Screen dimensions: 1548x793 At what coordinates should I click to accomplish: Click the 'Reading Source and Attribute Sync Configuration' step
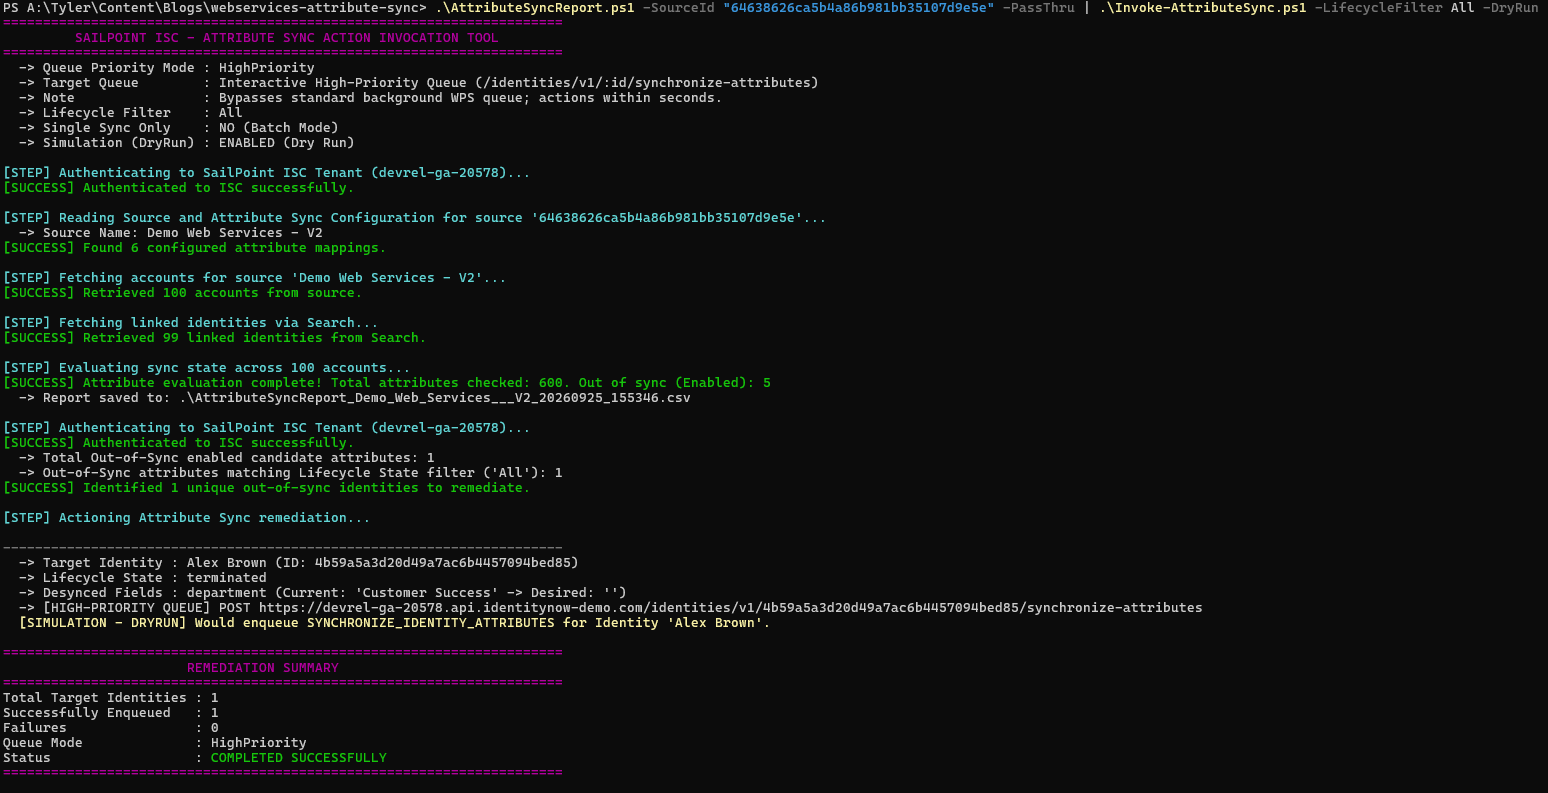(x=415, y=218)
